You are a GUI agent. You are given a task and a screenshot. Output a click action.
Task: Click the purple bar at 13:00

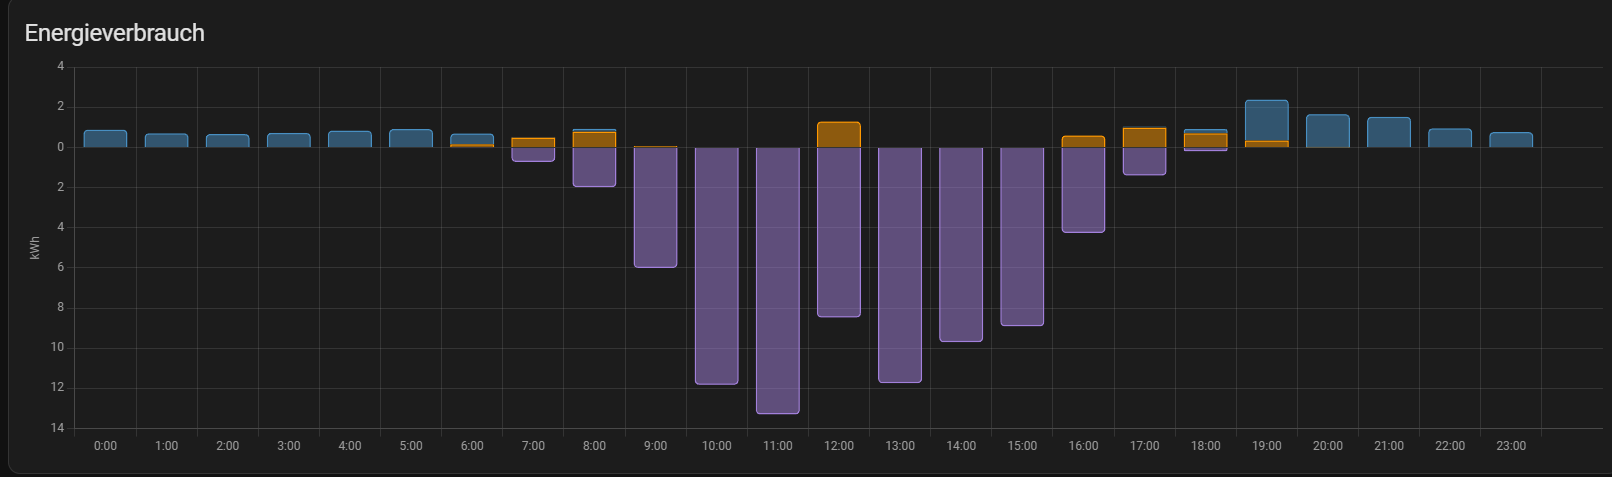pyautogui.click(x=900, y=265)
